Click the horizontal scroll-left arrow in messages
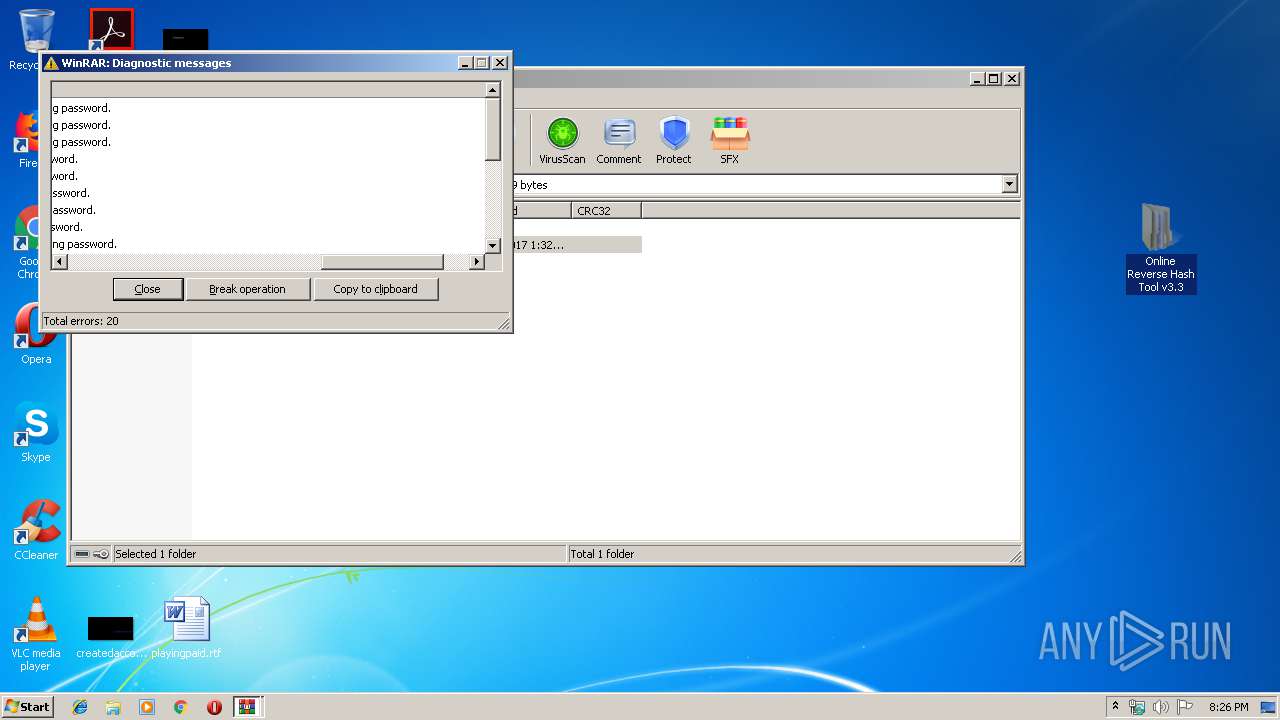 click(59, 262)
